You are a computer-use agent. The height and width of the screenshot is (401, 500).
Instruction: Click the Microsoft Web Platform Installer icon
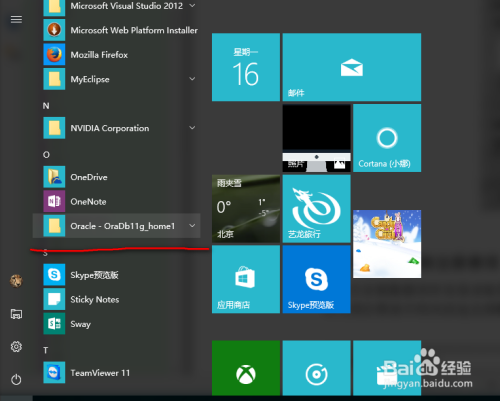tap(54, 30)
